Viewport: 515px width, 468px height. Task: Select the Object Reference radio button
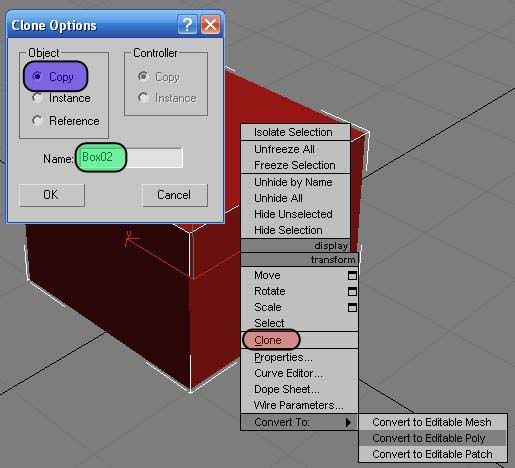[37, 121]
